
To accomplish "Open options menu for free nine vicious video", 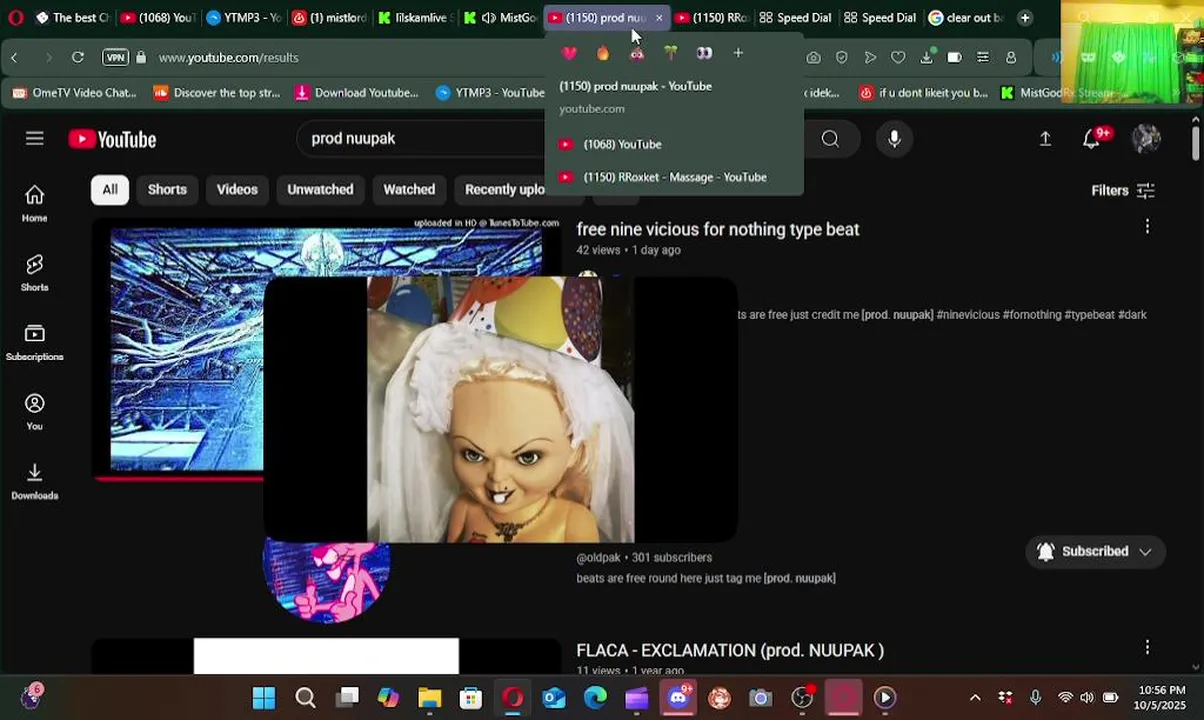I will pos(1147,227).
